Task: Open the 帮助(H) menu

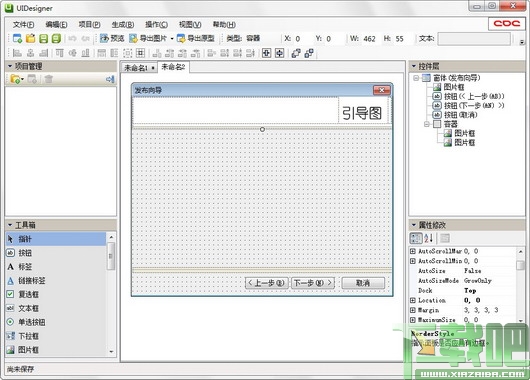Action: [x=224, y=25]
